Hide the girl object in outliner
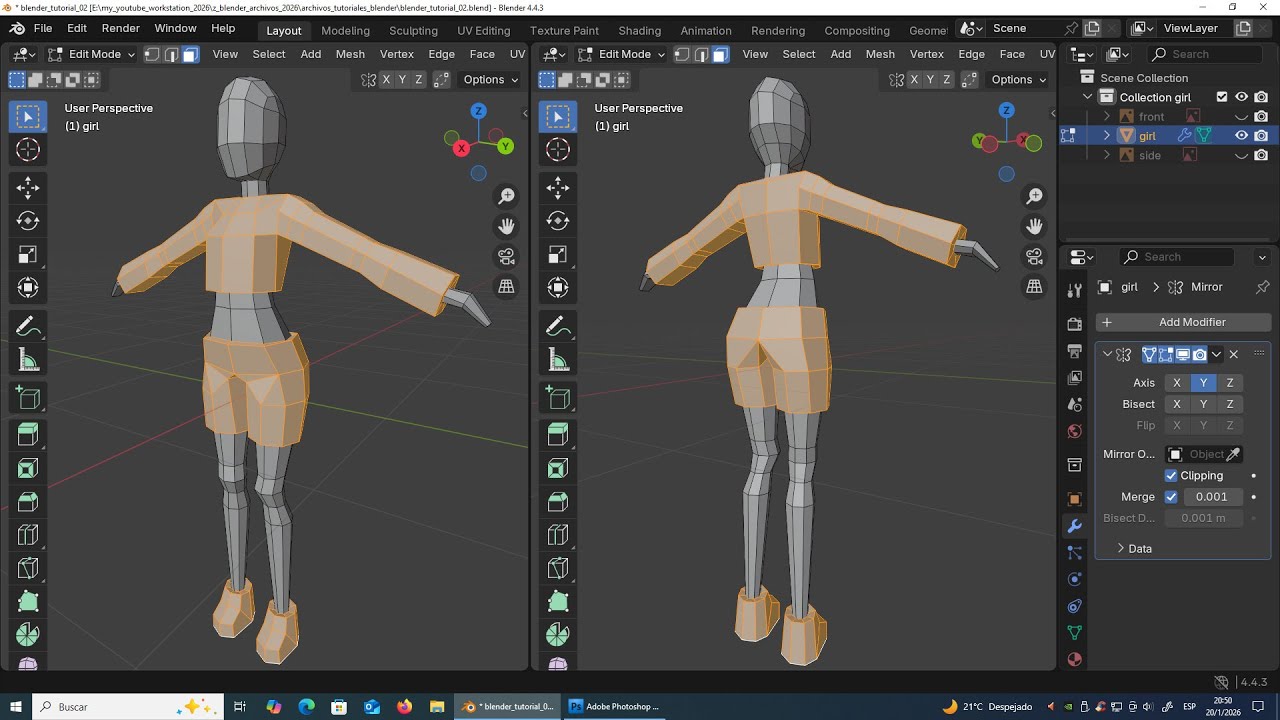Viewport: 1280px width, 720px height. click(x=1242, y=136)
